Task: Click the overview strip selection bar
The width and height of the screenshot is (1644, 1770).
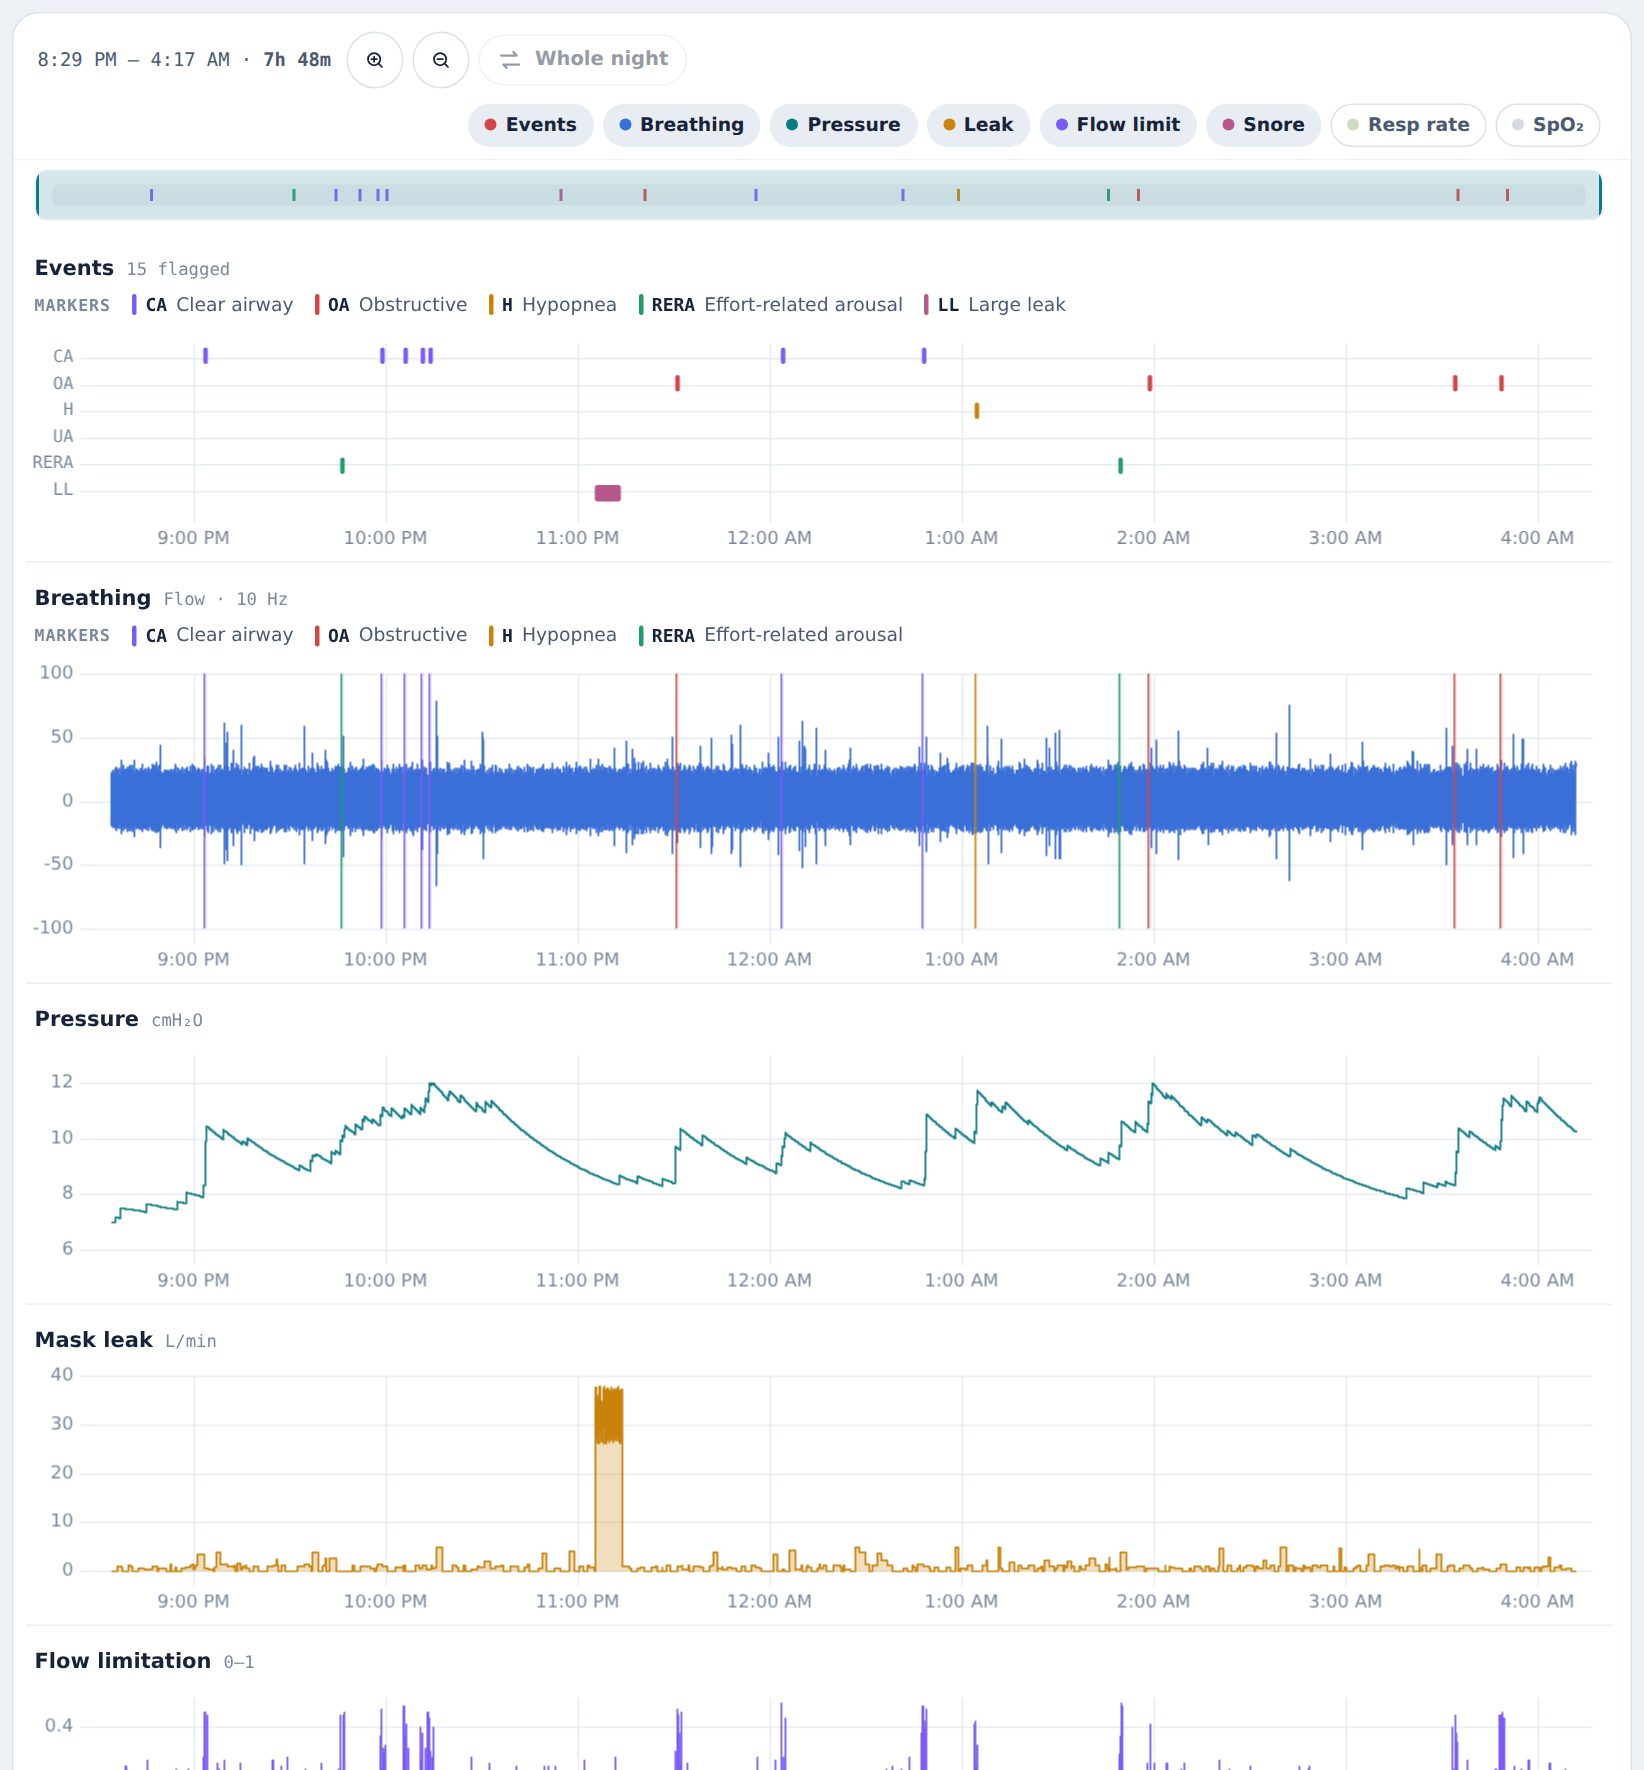Action: point(819,195)
